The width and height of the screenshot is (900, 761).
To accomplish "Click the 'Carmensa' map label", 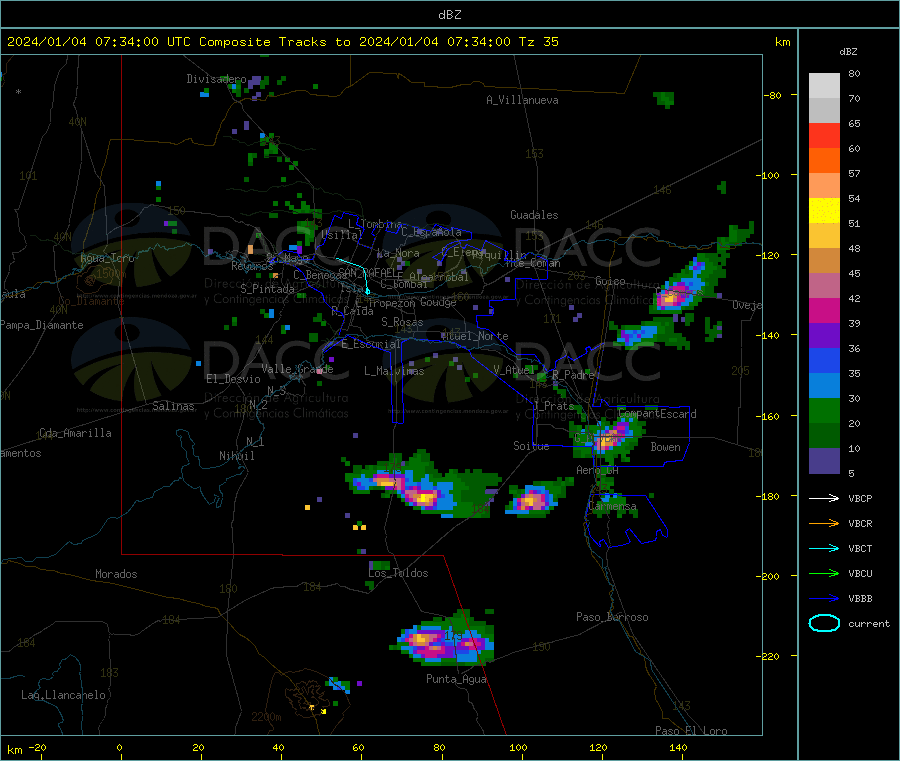I will coord(612,506).
